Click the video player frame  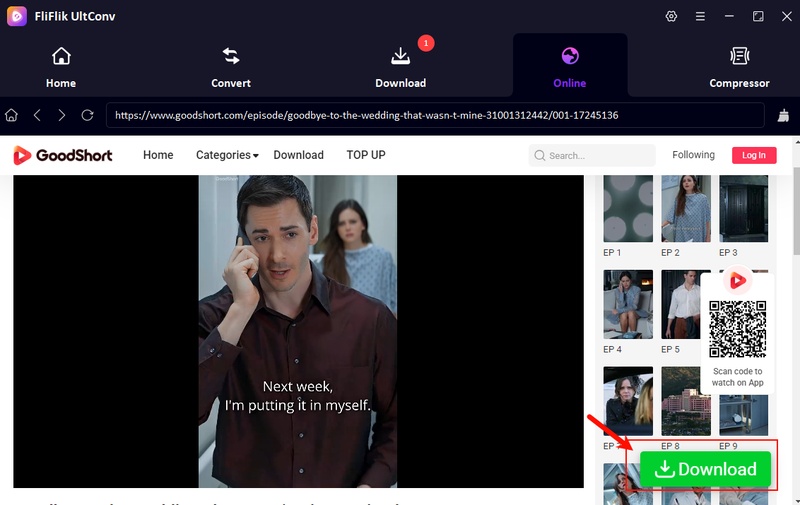(x=298, y=332)
